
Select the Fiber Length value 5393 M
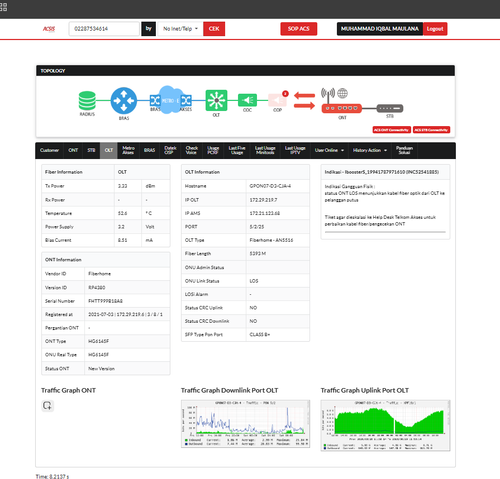258,254
